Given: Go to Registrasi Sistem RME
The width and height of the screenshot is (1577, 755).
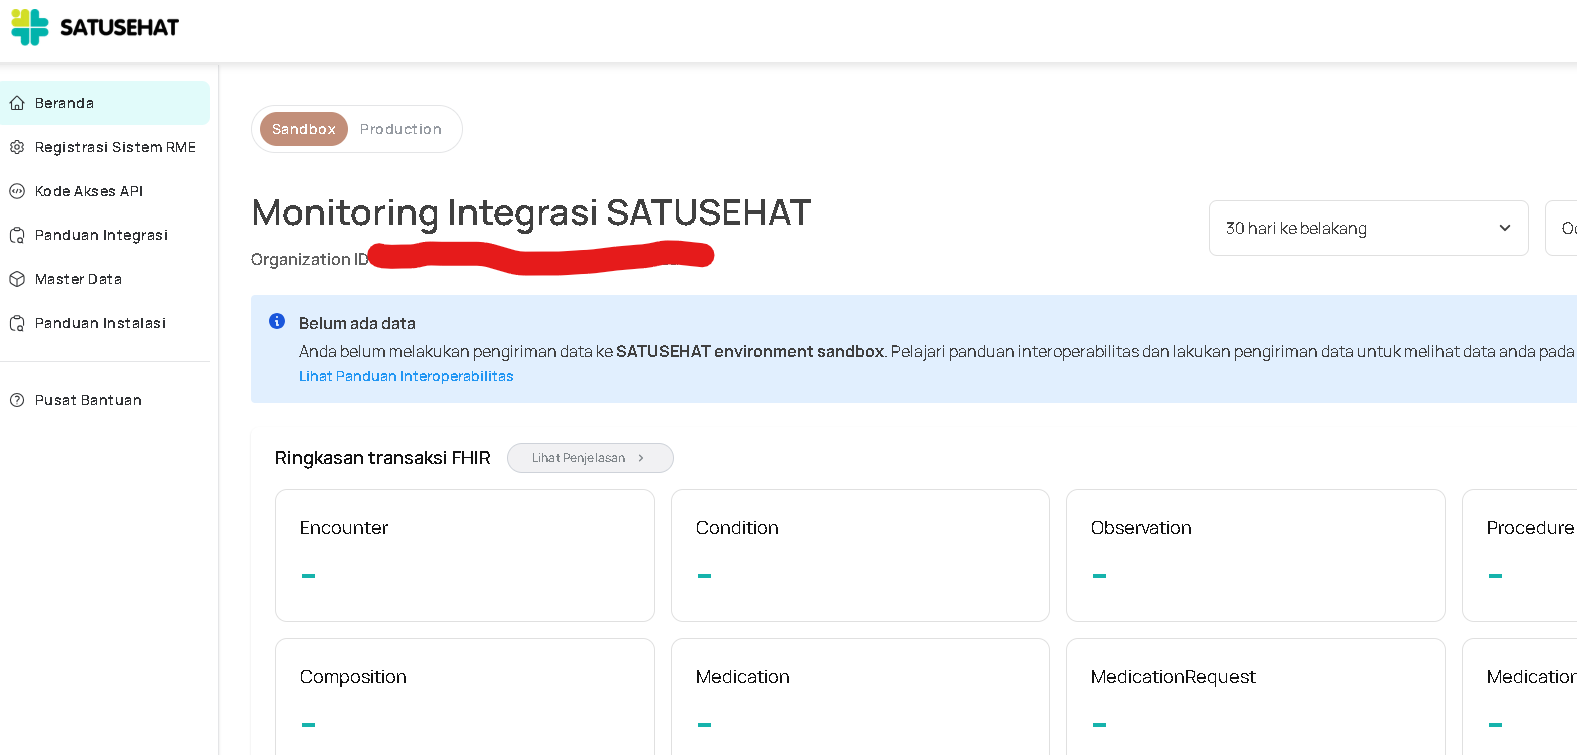Looking at the screenshot, I should (x=105, y=147).
